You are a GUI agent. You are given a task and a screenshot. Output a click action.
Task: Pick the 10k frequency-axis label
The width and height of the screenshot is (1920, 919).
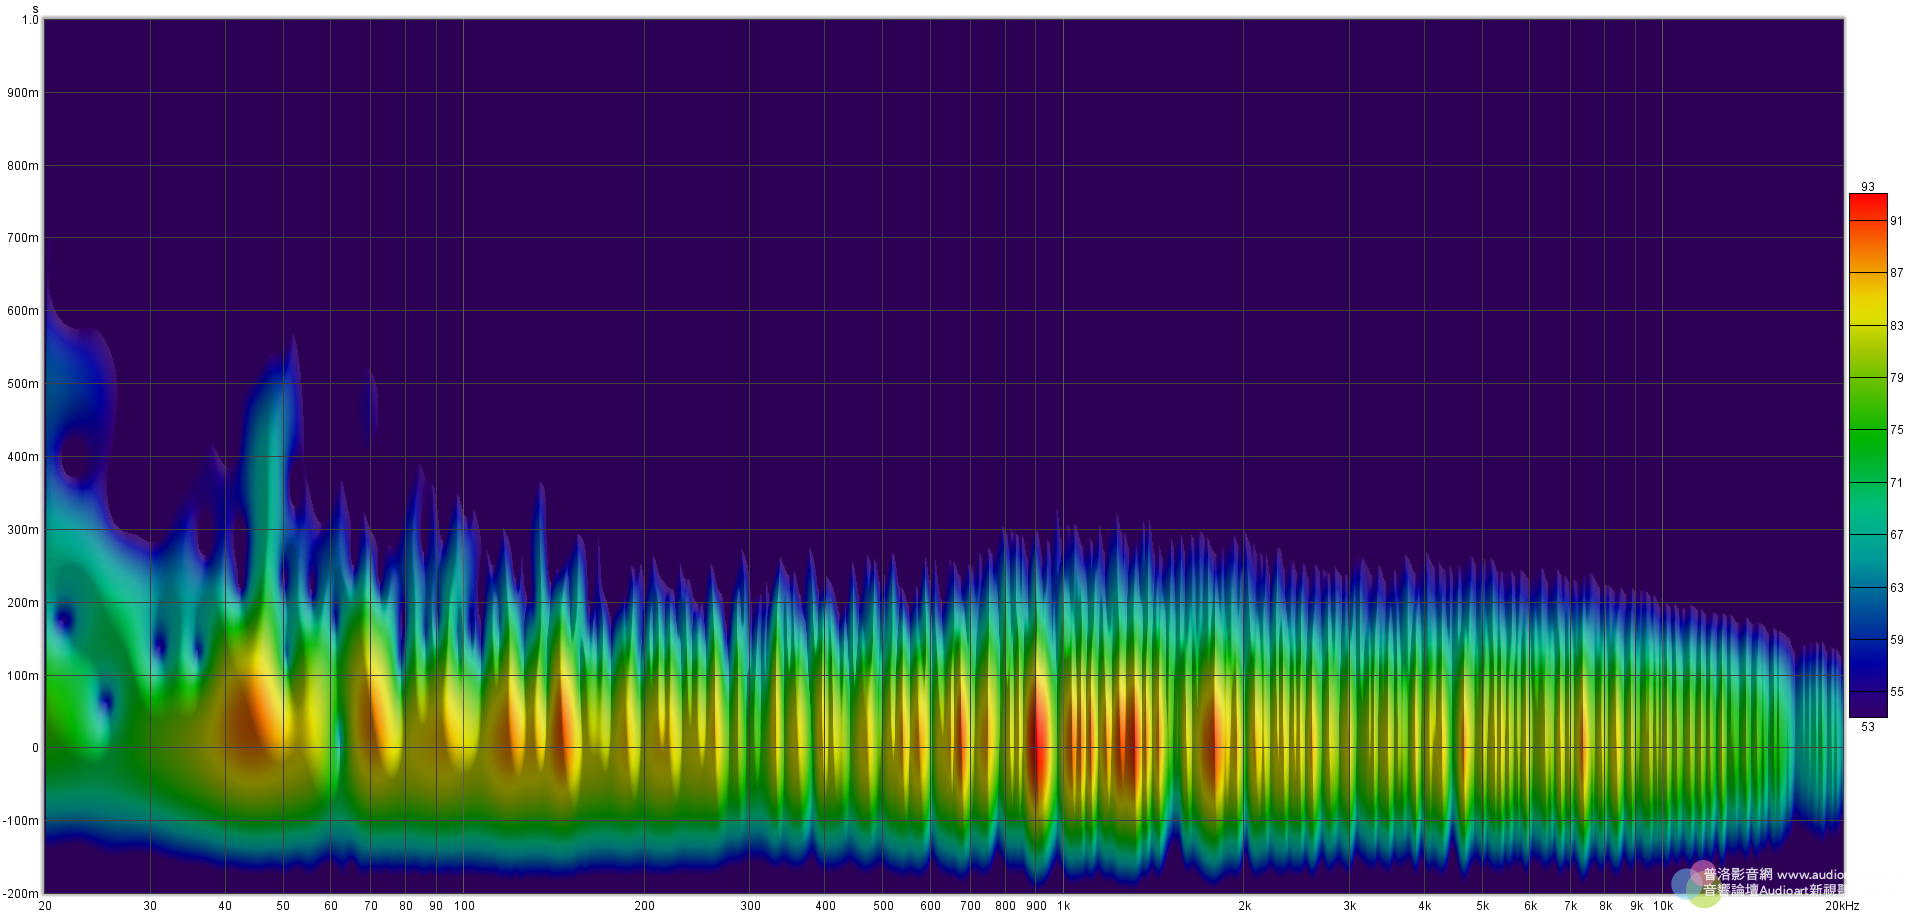coord(1663,906)
